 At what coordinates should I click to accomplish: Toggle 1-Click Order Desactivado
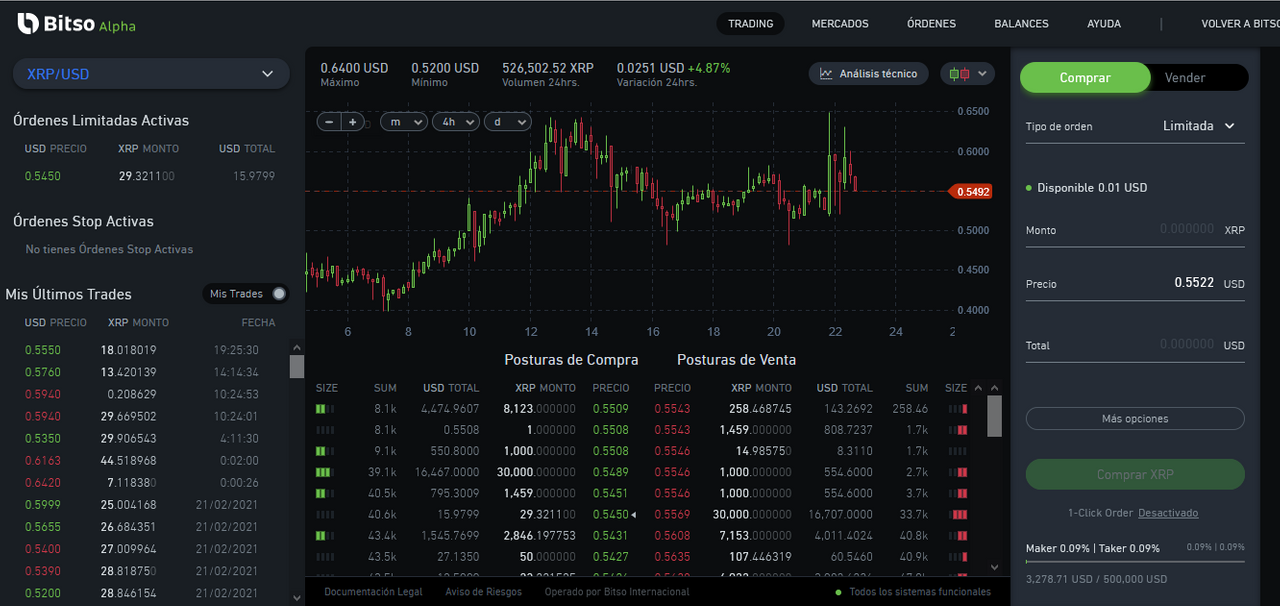[1168, 513]
